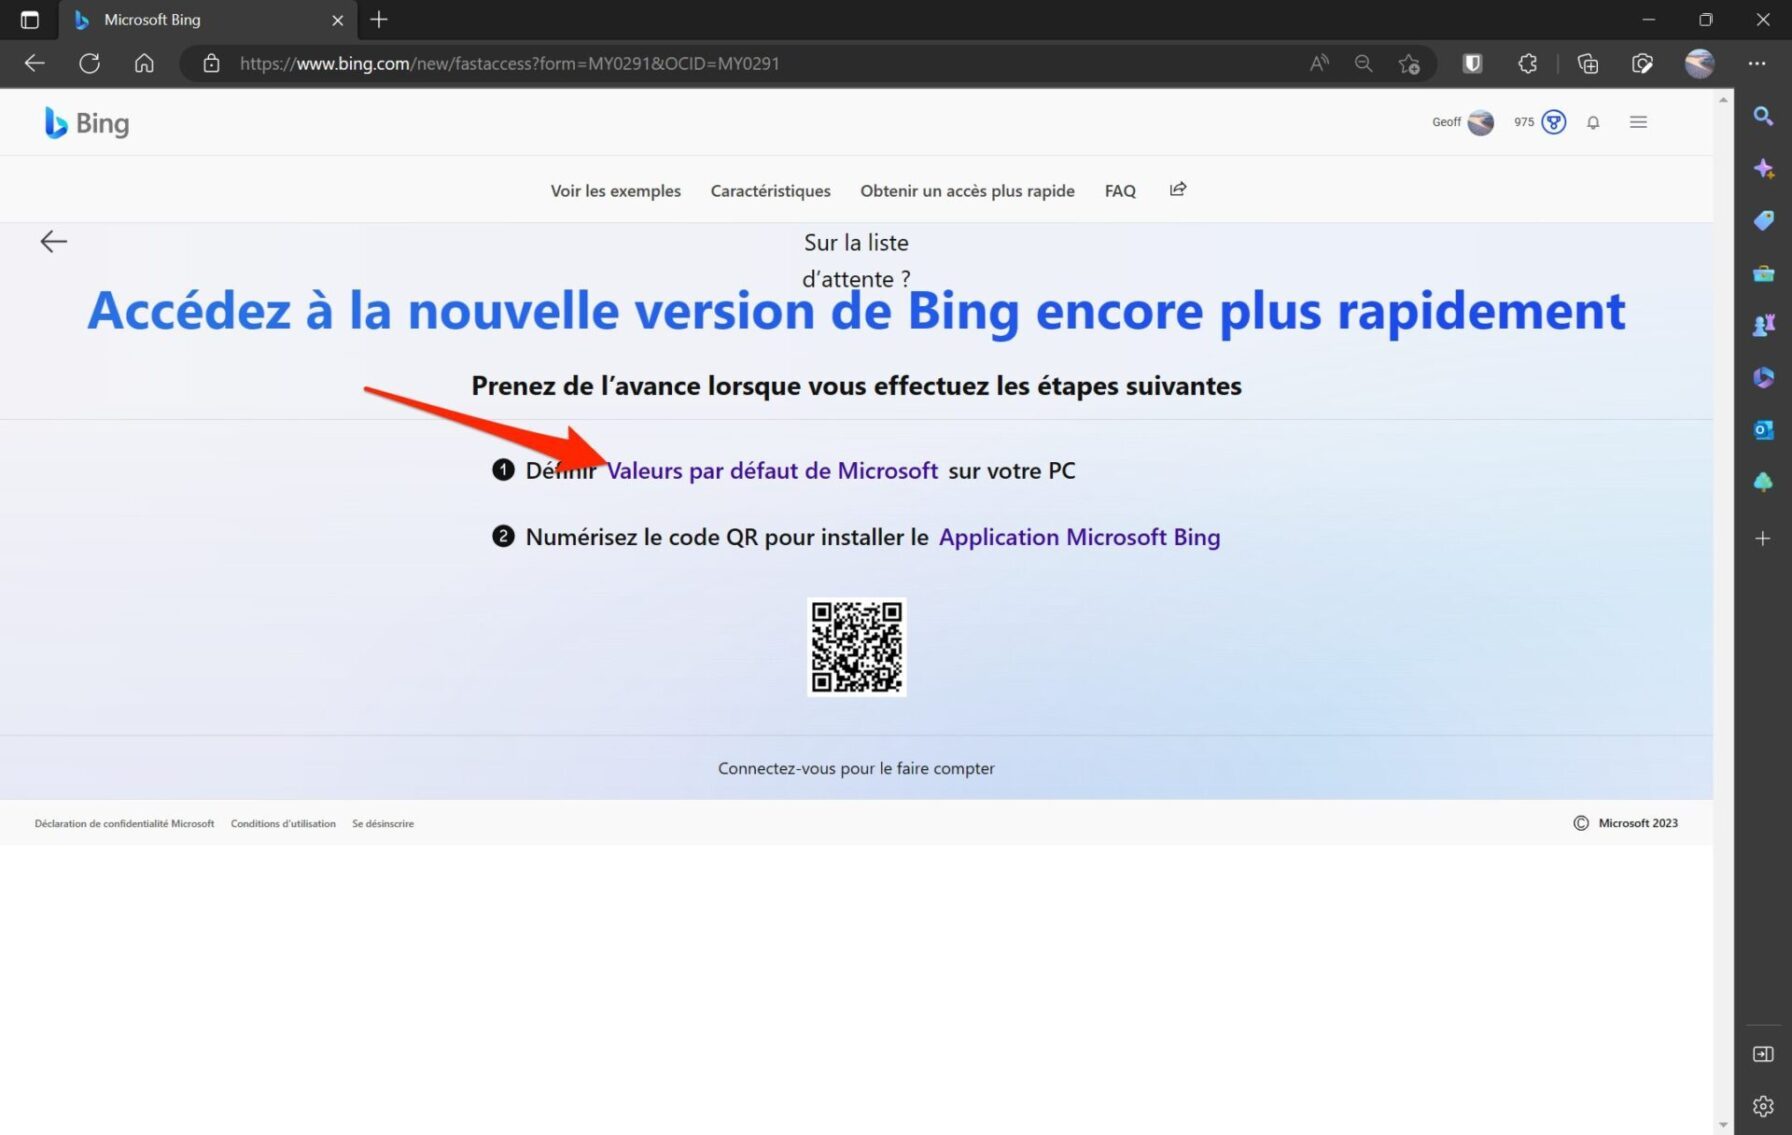Screen dimensions: 1792x1135
Task: Click 'Sur la liste d'attente ?' text
Action: click(x=856, y=261)
